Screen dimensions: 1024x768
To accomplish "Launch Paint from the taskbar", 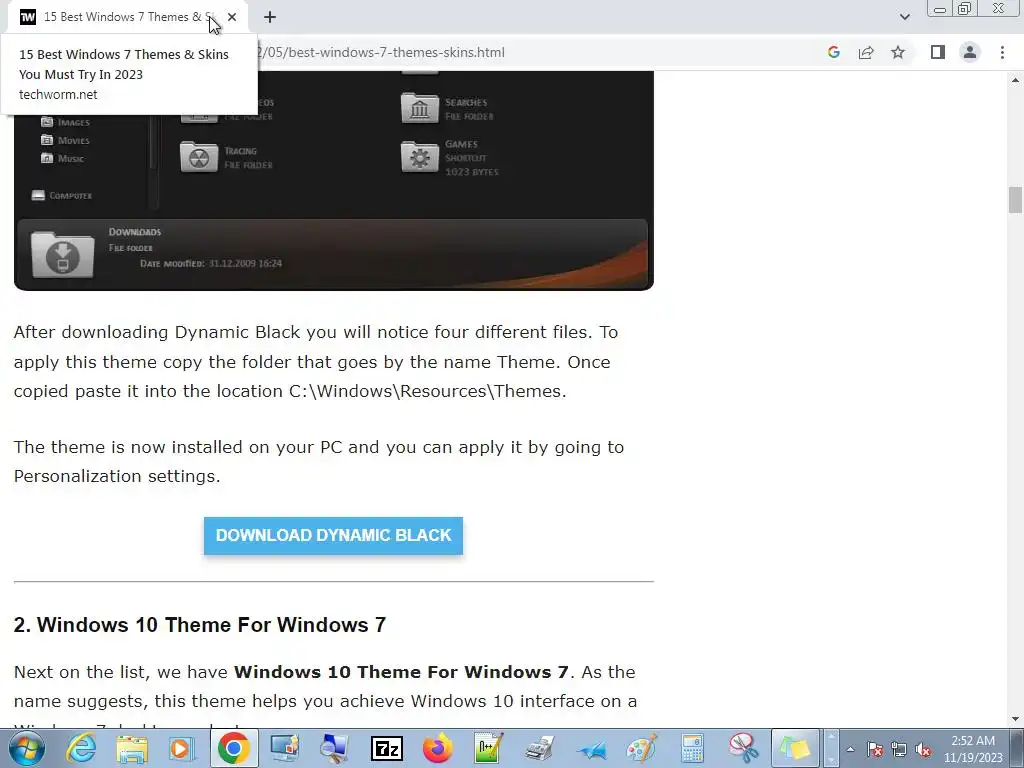I will 641,748.
